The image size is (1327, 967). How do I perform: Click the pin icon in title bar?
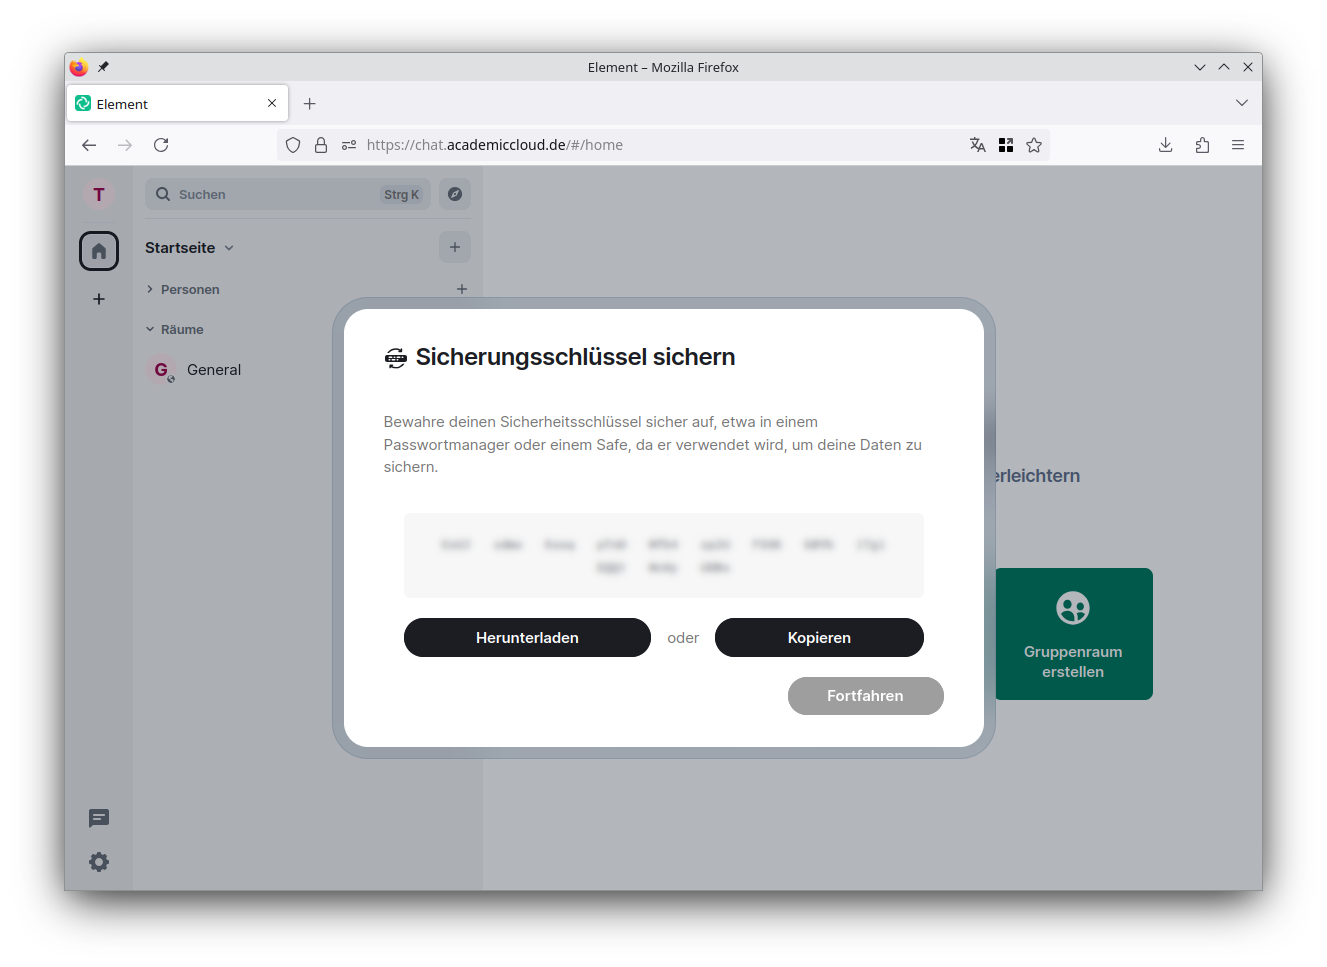click(103, 67)
